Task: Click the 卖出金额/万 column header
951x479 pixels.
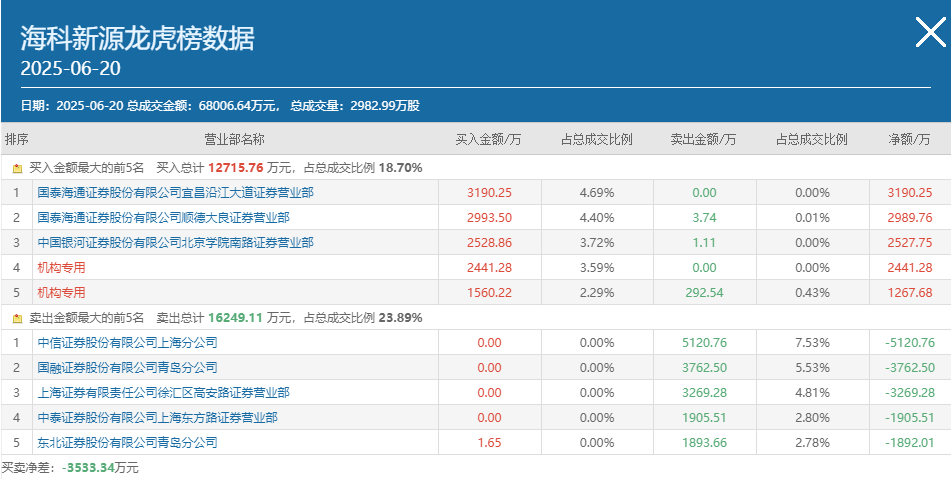Action: pyautogui.click(x=704, y=139)
